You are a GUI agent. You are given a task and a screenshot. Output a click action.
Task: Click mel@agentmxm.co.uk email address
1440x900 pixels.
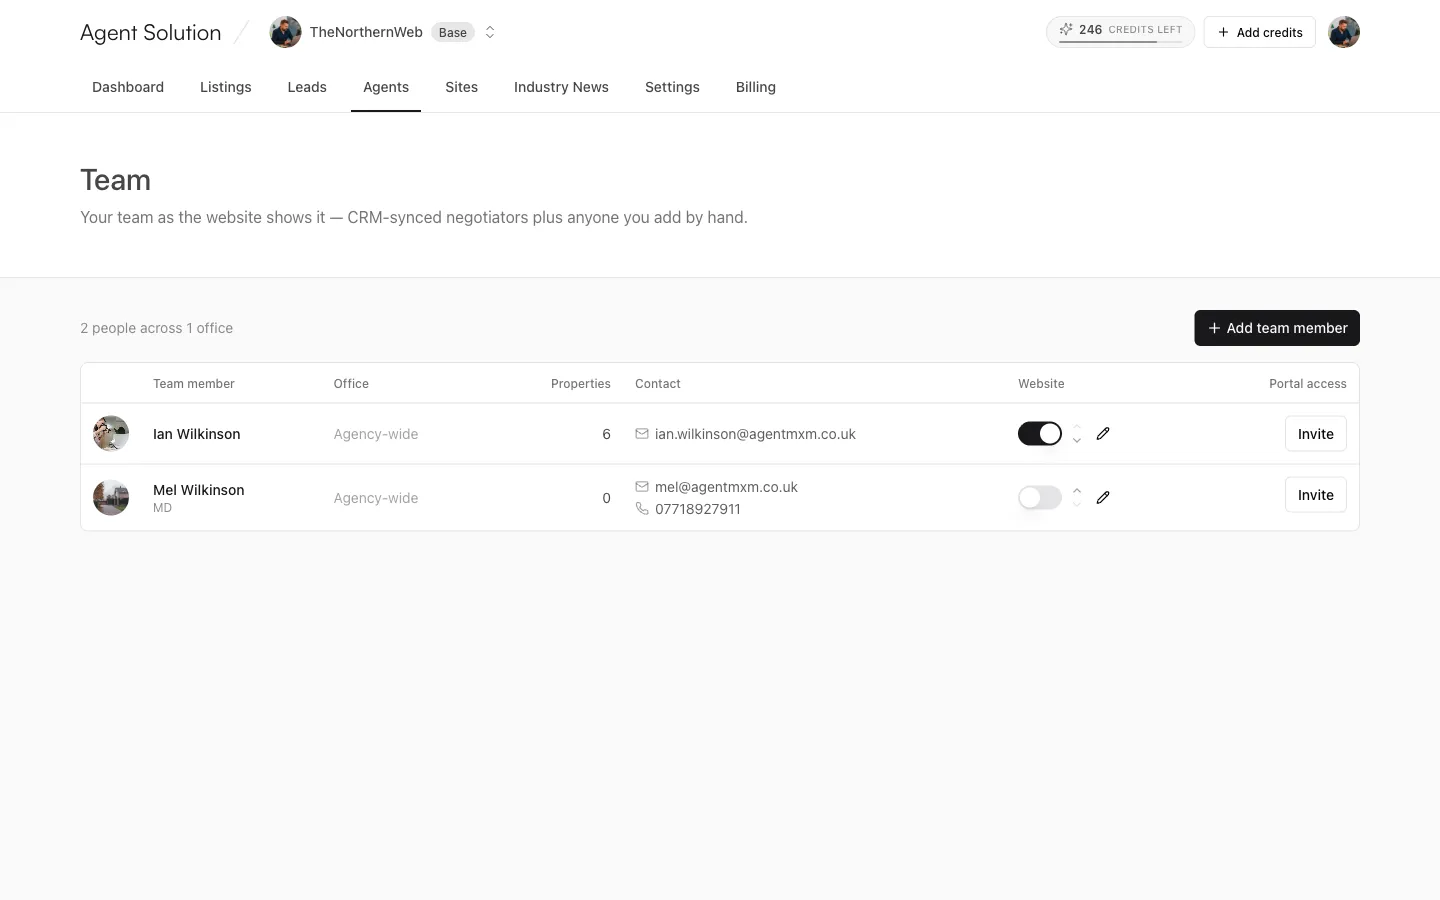pyautogui.click(x=726, y=487)
